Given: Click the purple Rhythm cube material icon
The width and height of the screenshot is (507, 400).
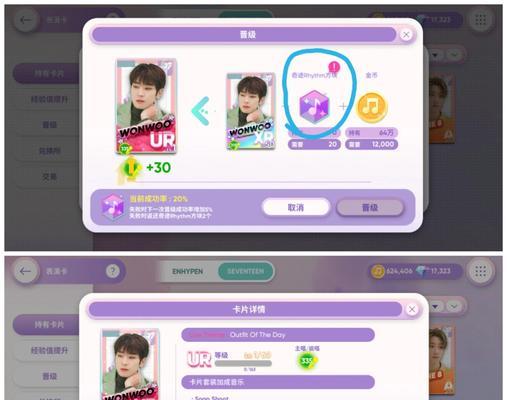Looking at the screenshot, I should click(x=314, y=107).
